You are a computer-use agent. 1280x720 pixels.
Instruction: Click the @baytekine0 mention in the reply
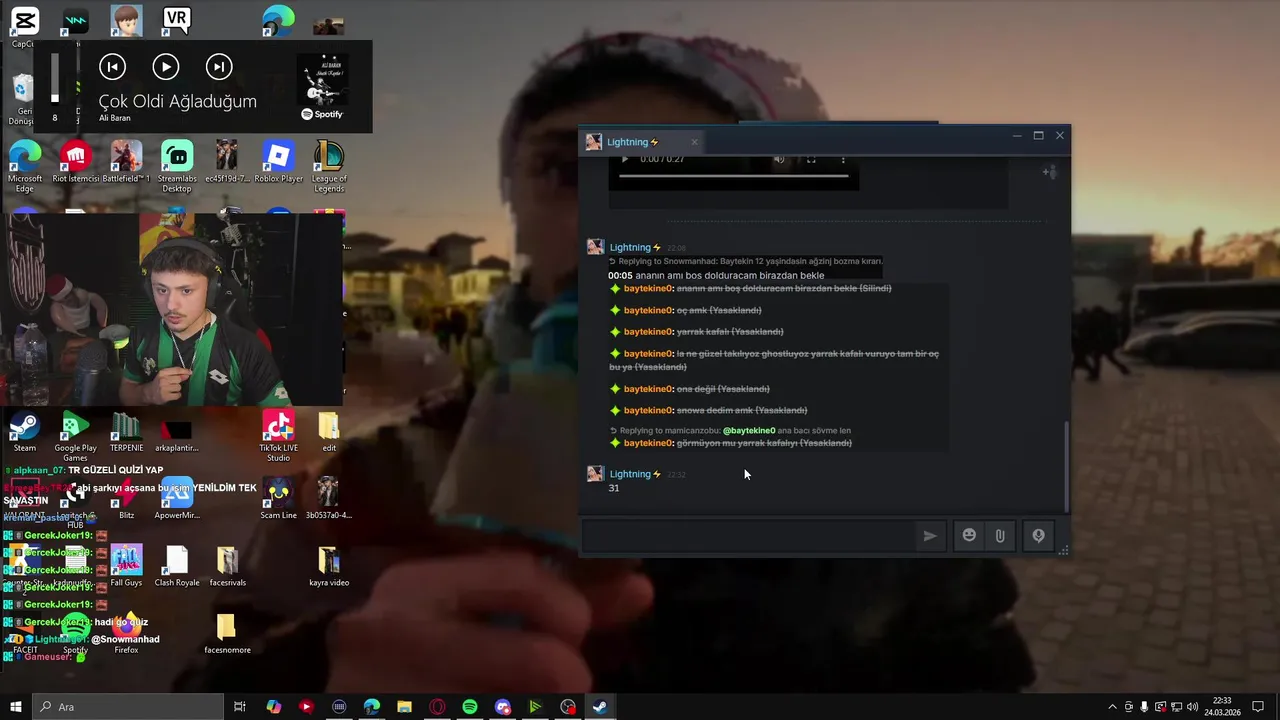click(x=749, y=431)
